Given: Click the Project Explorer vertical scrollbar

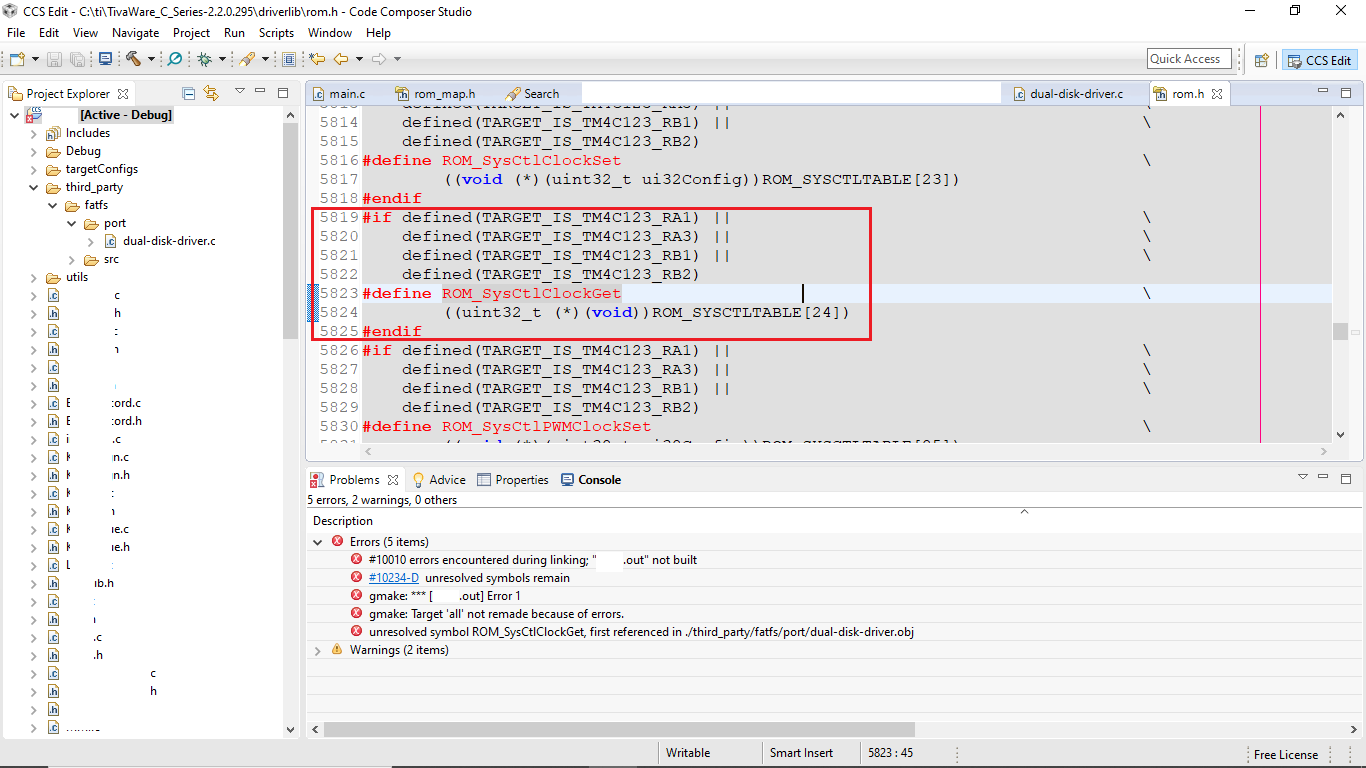Looking at the screenshot, I should click(x=291, y=230).
